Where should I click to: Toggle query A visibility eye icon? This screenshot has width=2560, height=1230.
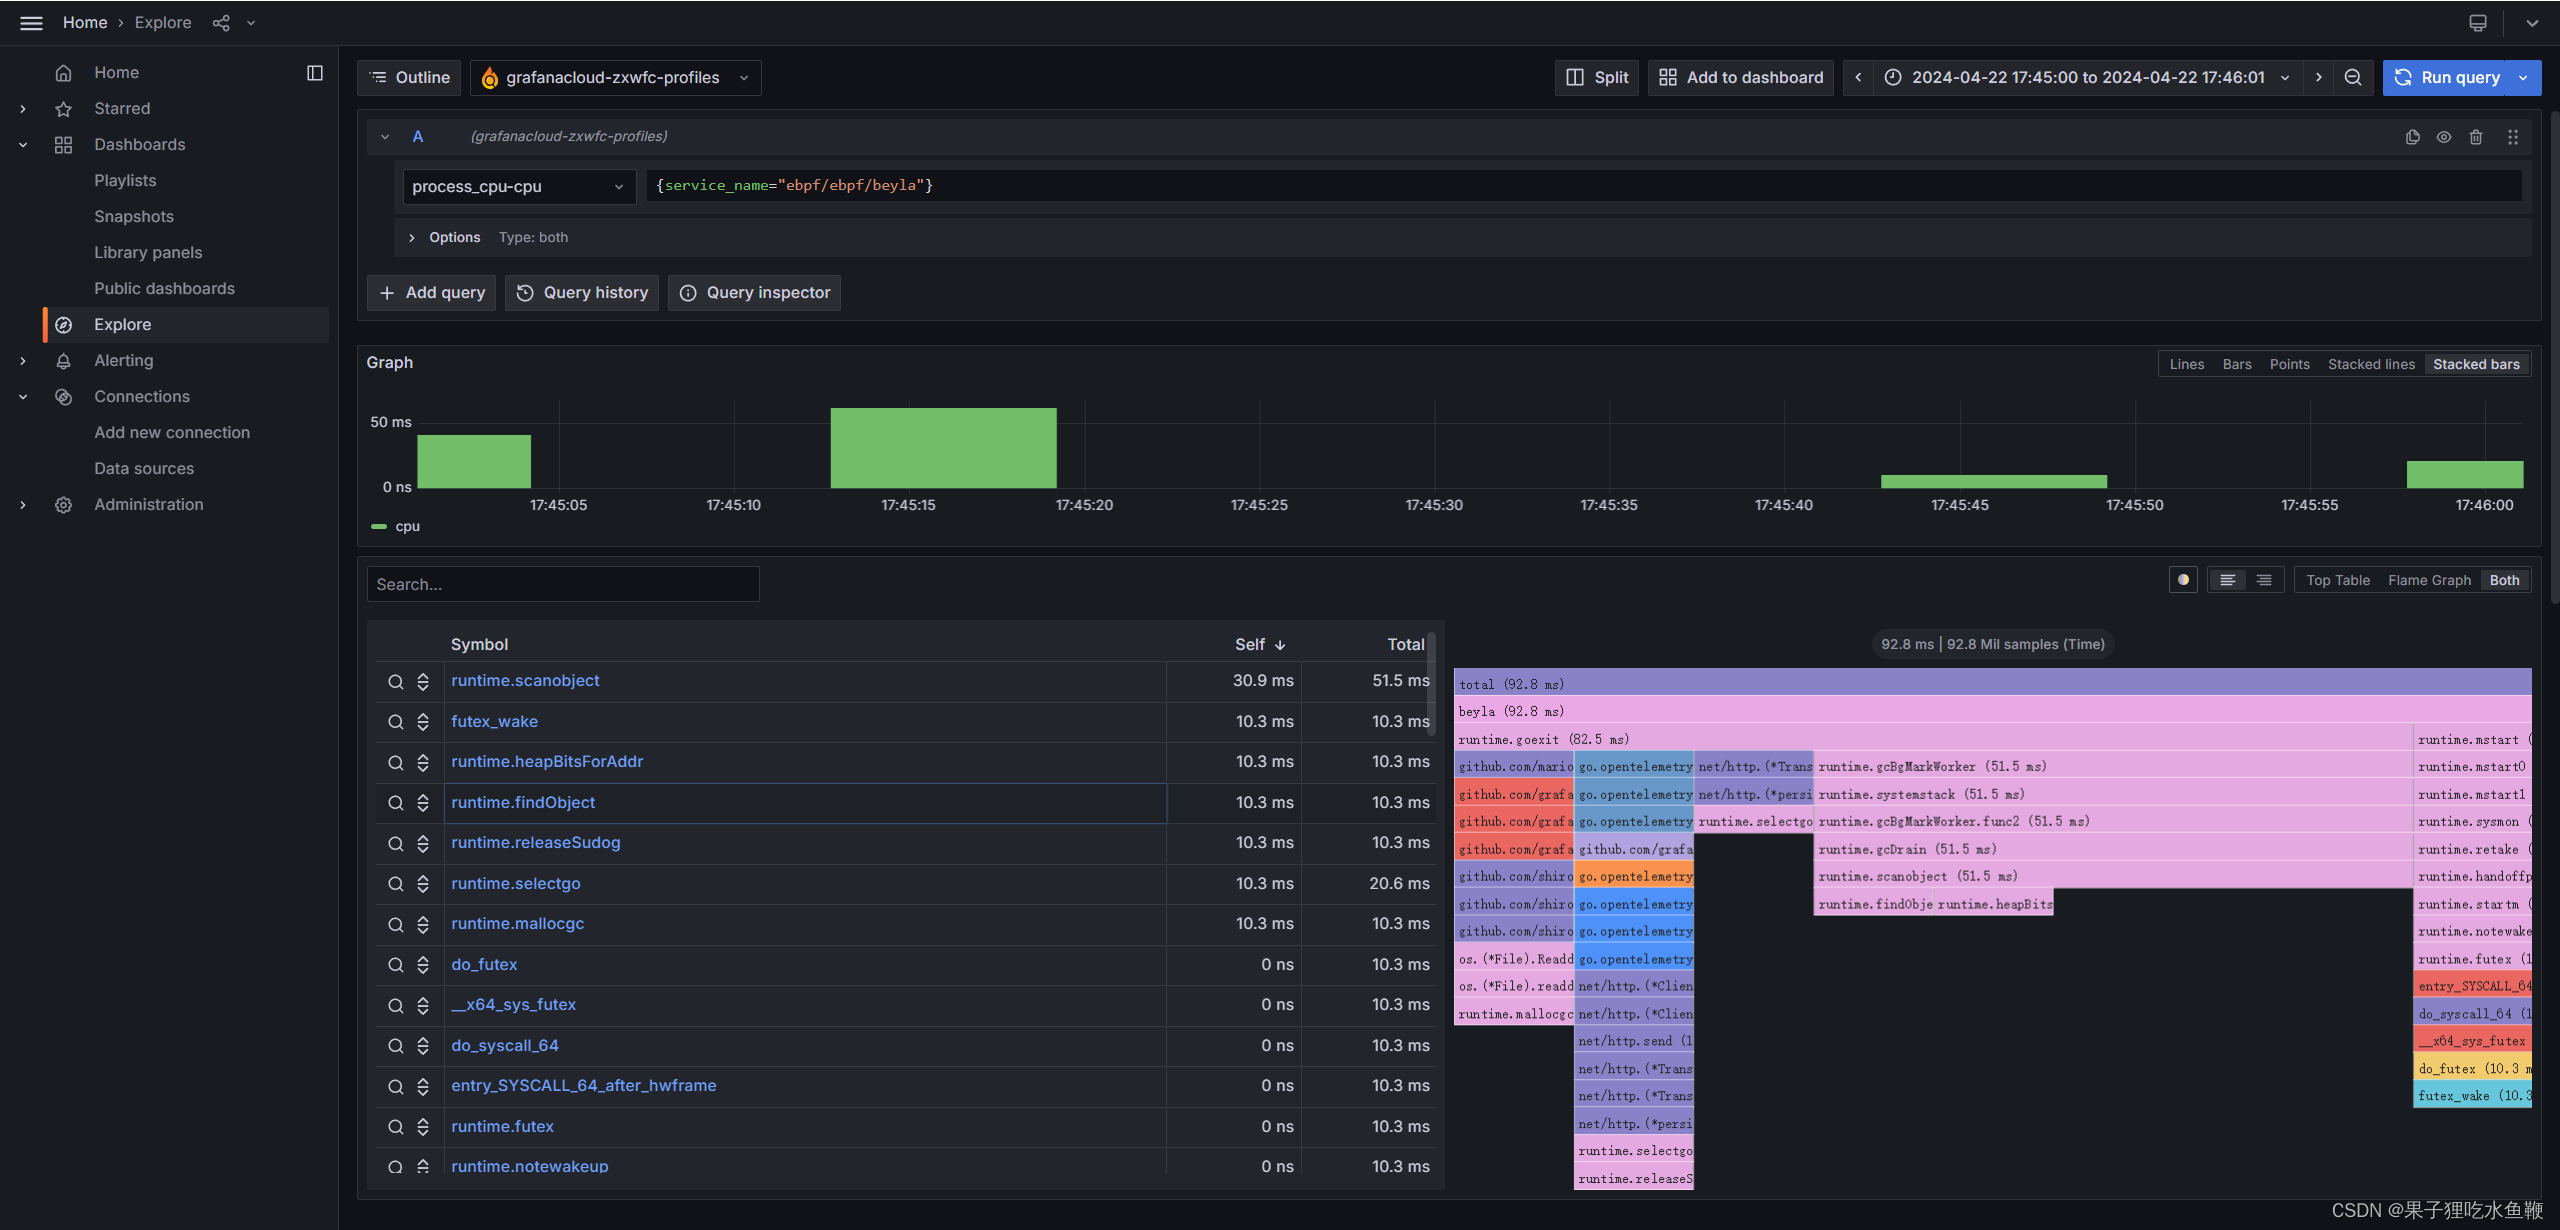pyautogui.click(x=2443, y=137)
